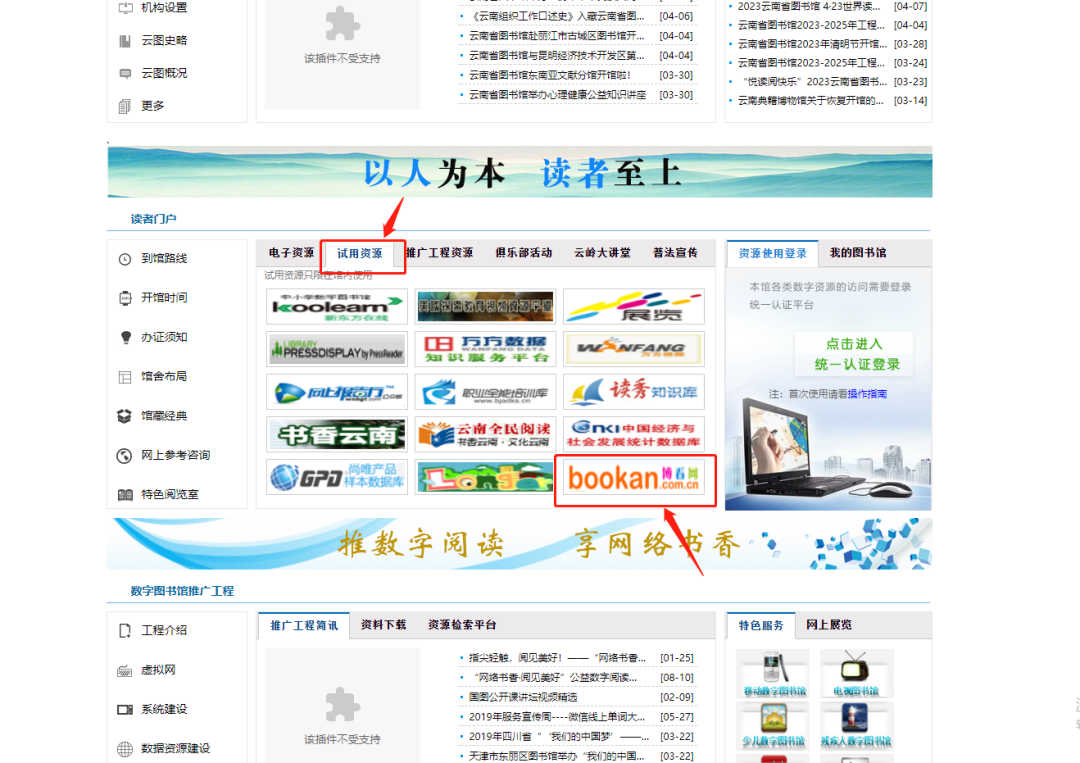Open the 云岭大讲堂 tab
The height and width of the screenshot is (763, 1080).
(602, 253)
